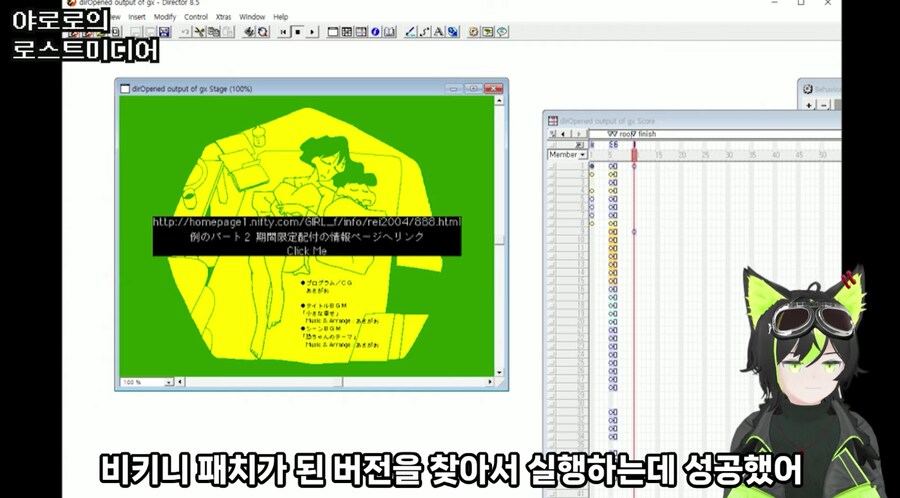900x498 pixels.
Task: Open the Cast window icon
Action: tap(347, 32)
